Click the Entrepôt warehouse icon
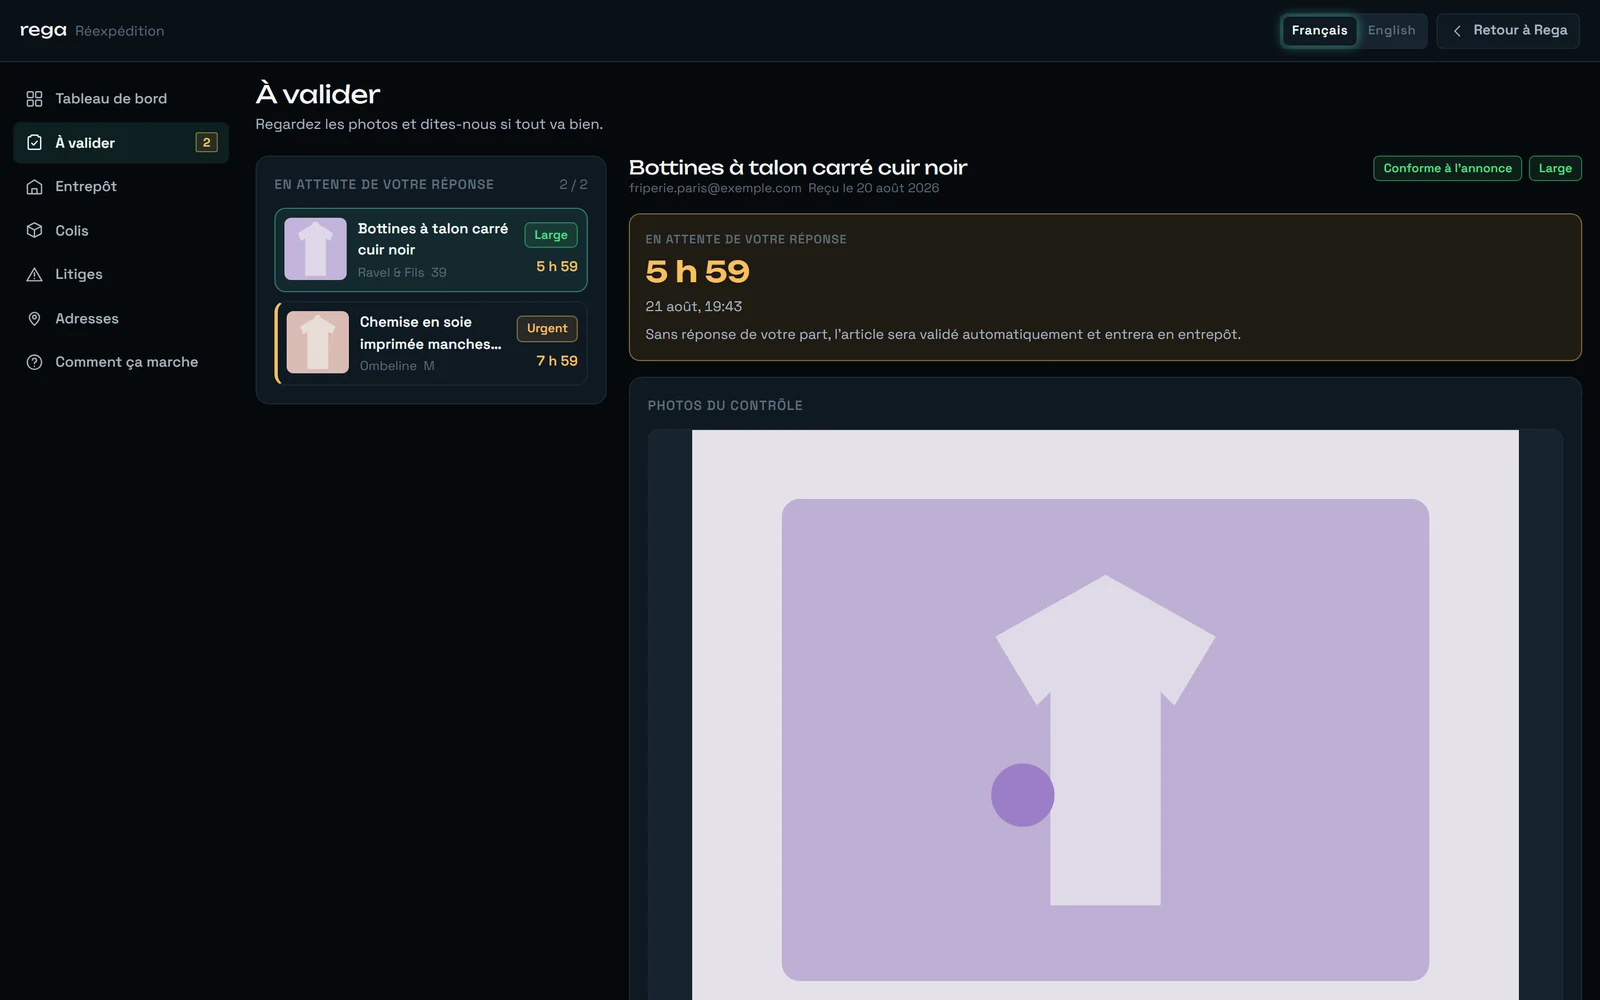The width and height of the screenshot is (1600, 1000). (34, 187)
